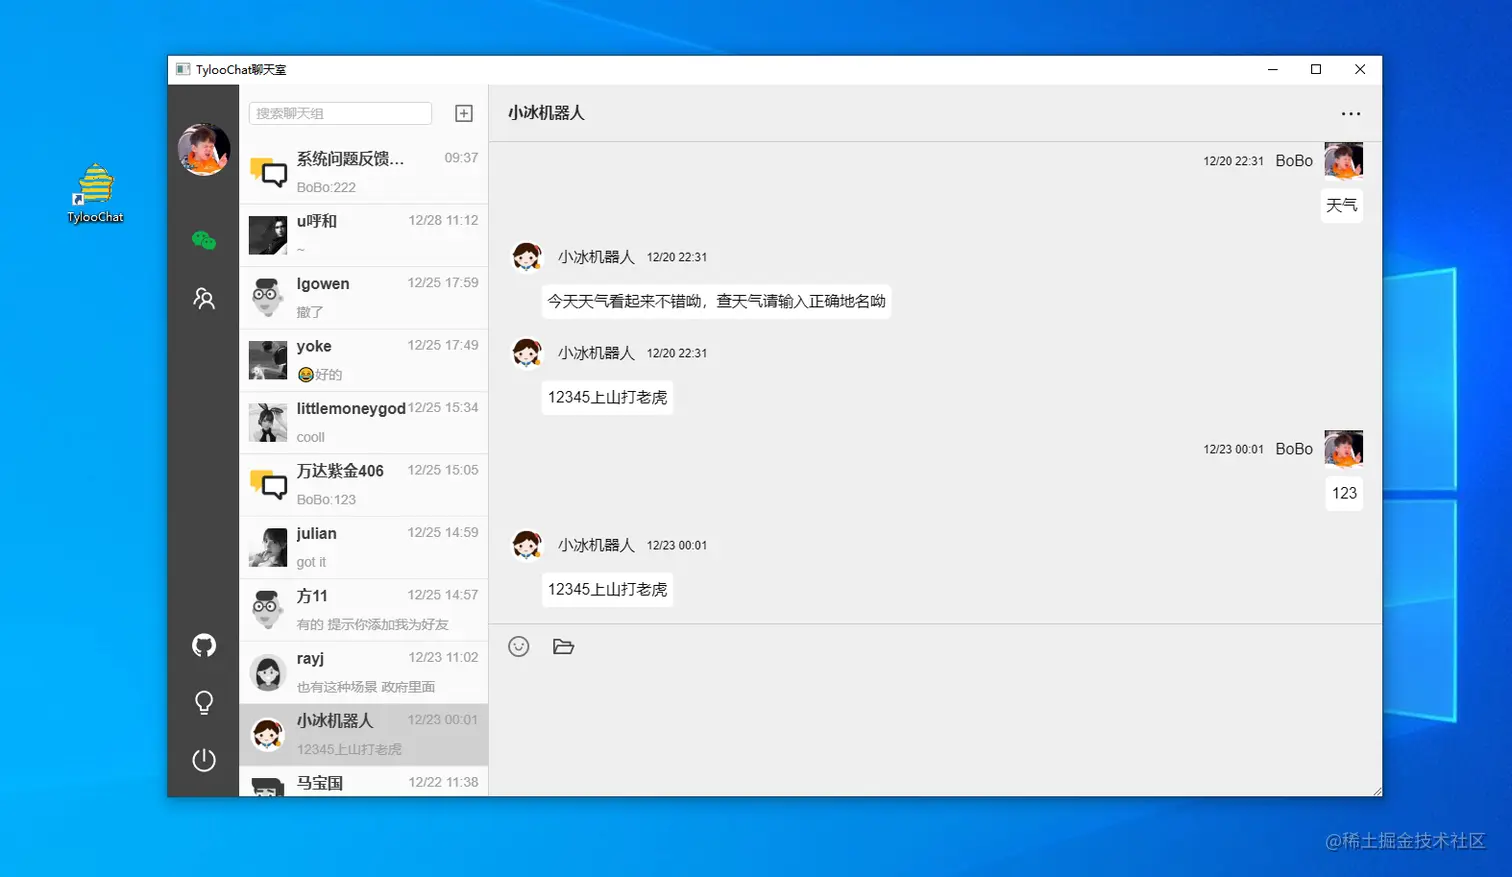Click the folder icon to send file
Screen dimensions: 1512x877
563,646
